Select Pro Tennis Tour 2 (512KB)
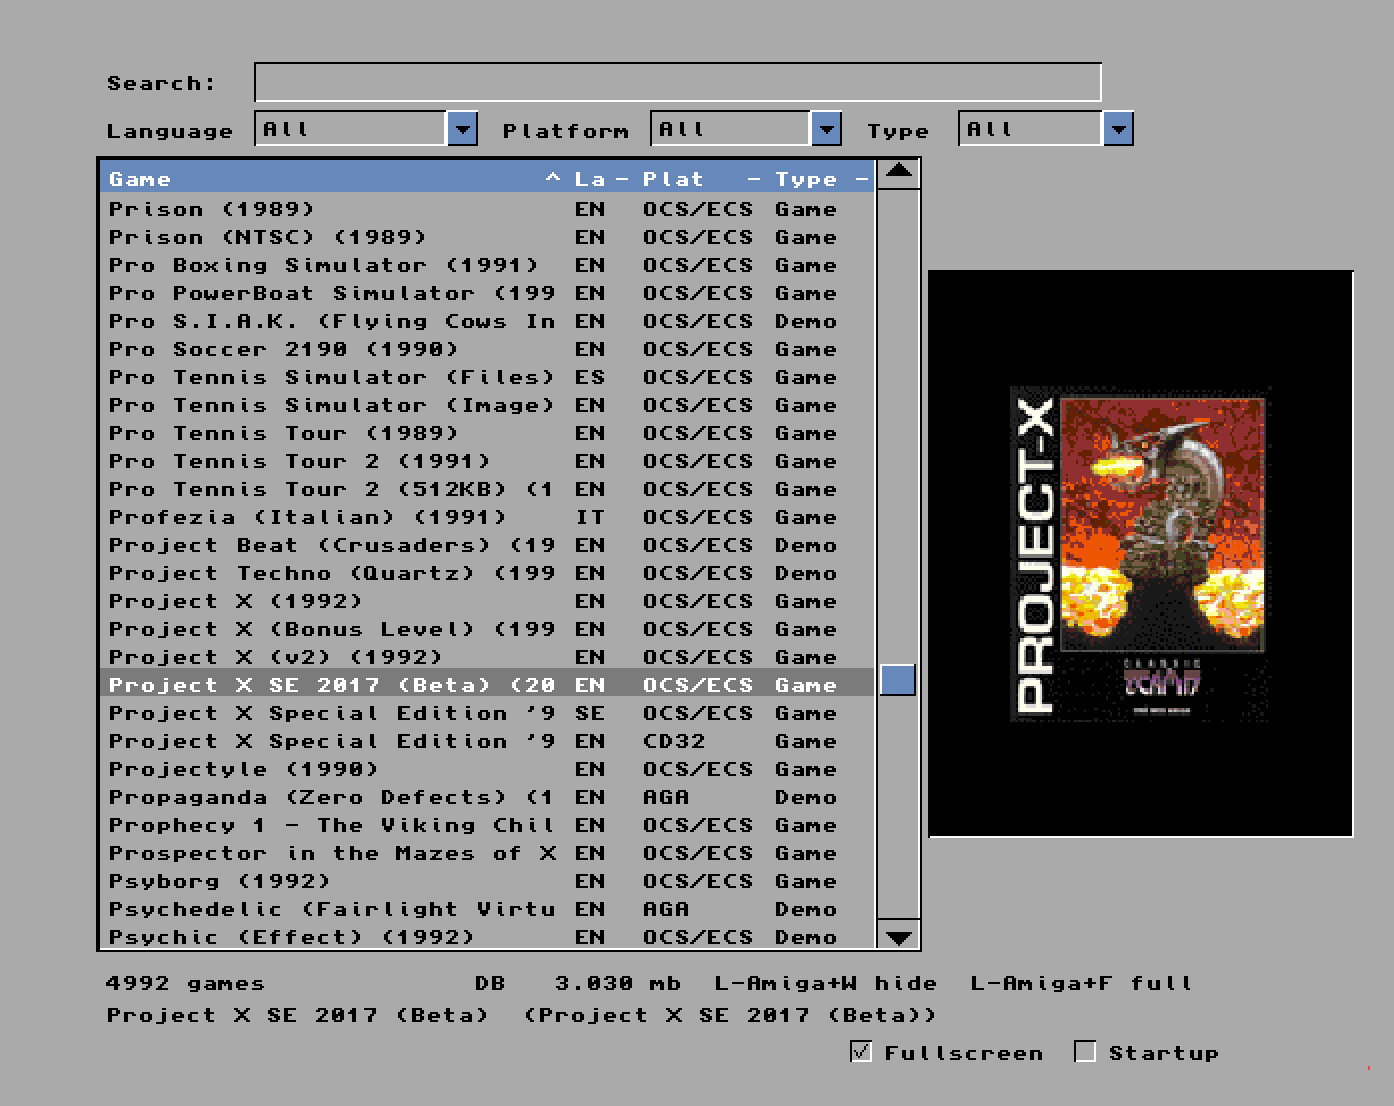Screen dimensions: 1394x1106 click(487, 489)
